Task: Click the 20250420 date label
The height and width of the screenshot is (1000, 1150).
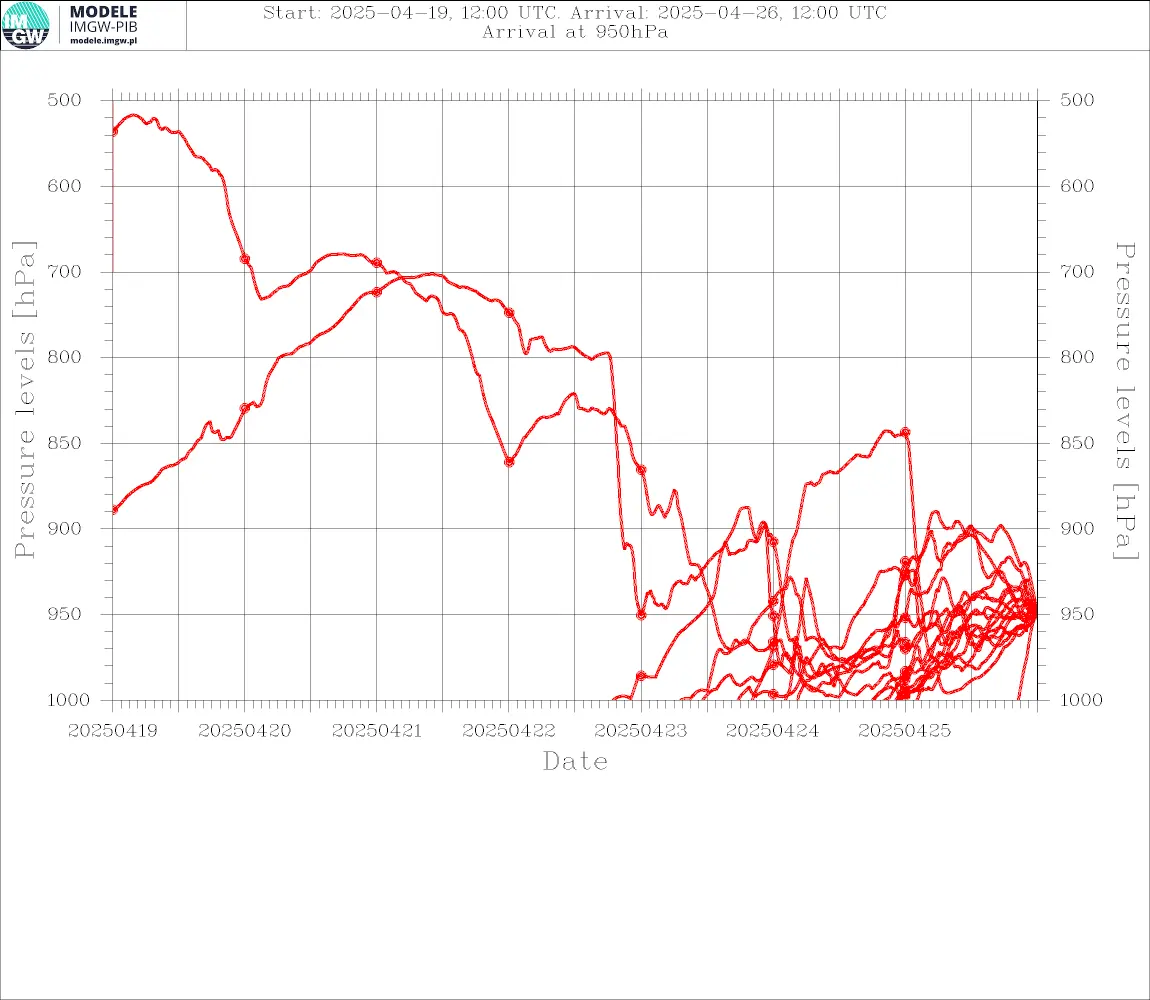Action: coord(245,731)
